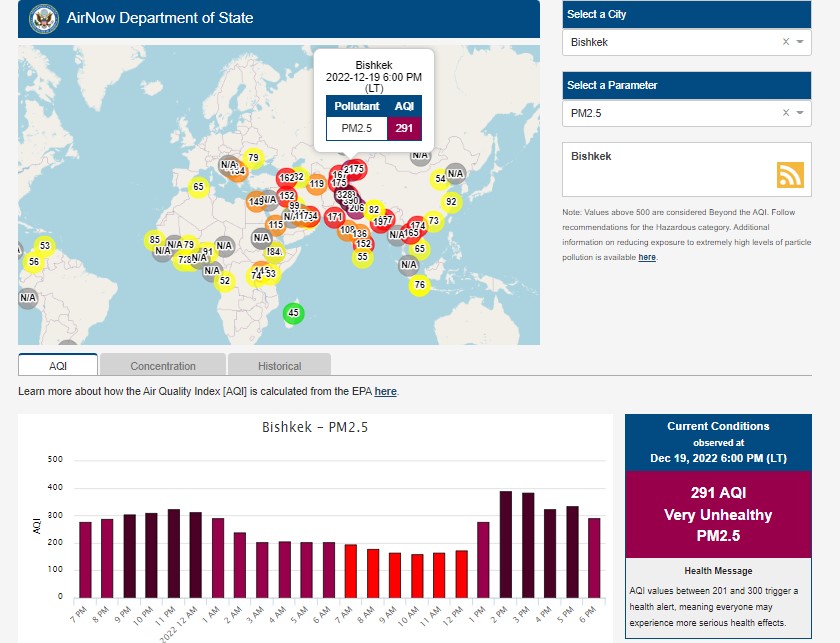Click the 2 PM bar in the chart
840x643 pixels.
(506, 544)
